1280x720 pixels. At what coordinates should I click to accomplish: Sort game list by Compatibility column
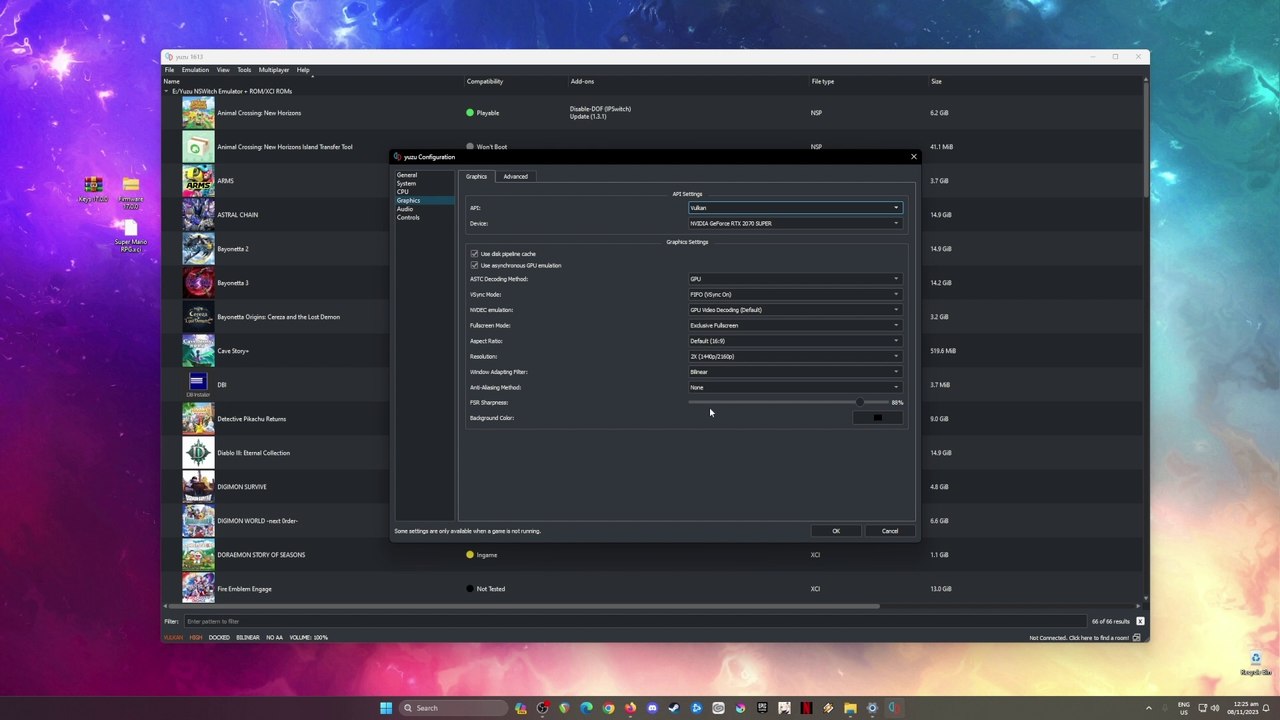[485, 82]
